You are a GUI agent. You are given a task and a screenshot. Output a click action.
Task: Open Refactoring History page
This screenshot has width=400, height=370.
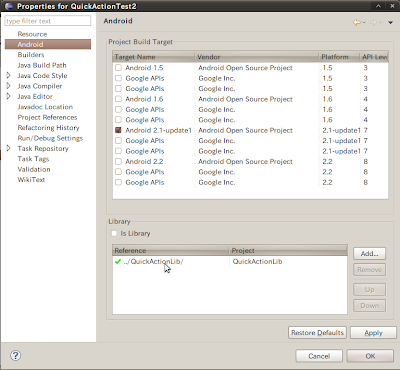tap(48, 127)
